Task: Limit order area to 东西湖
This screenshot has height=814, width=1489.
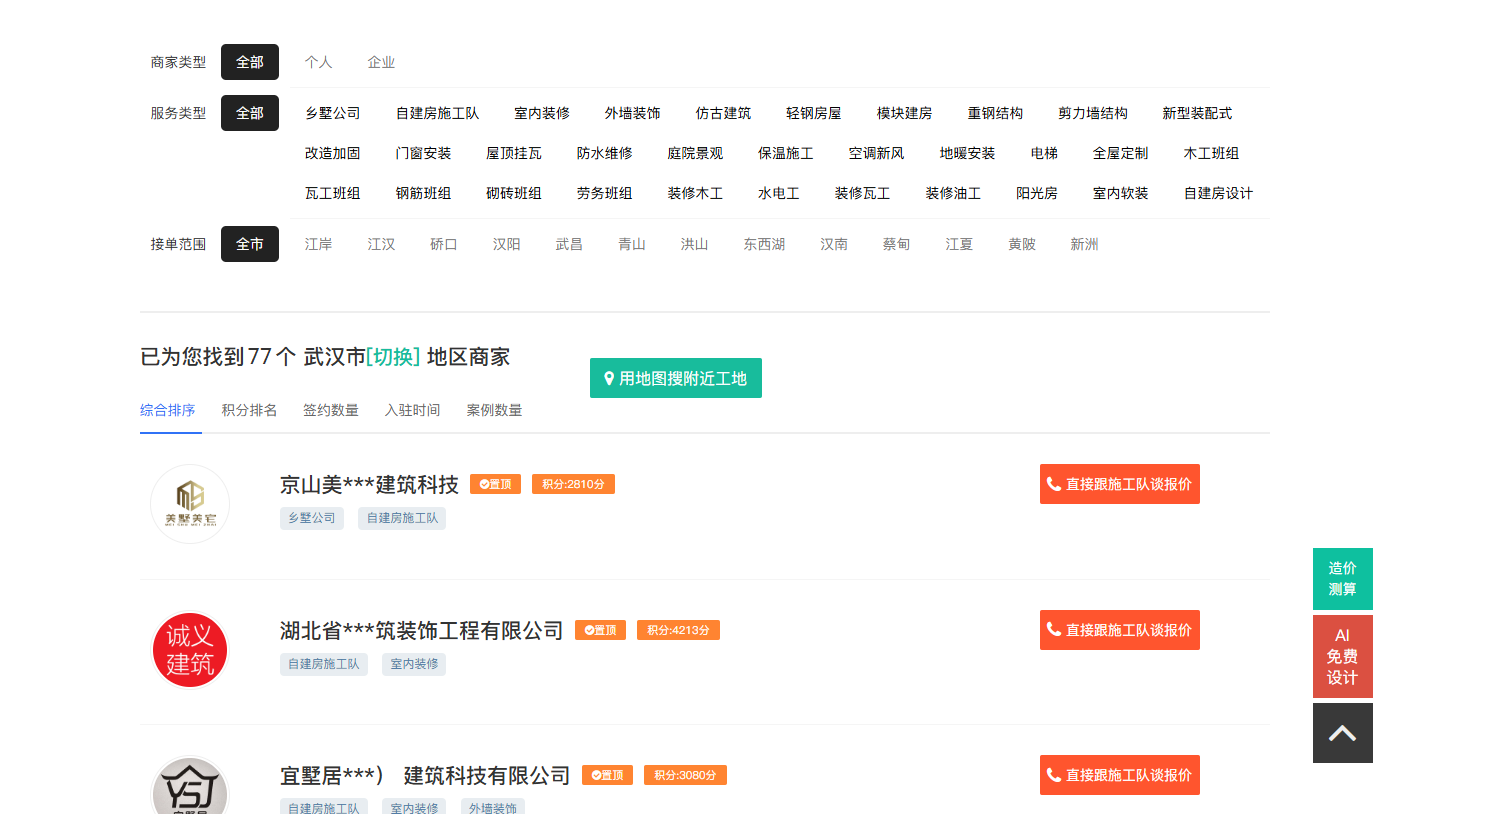Action: point(764,244)
